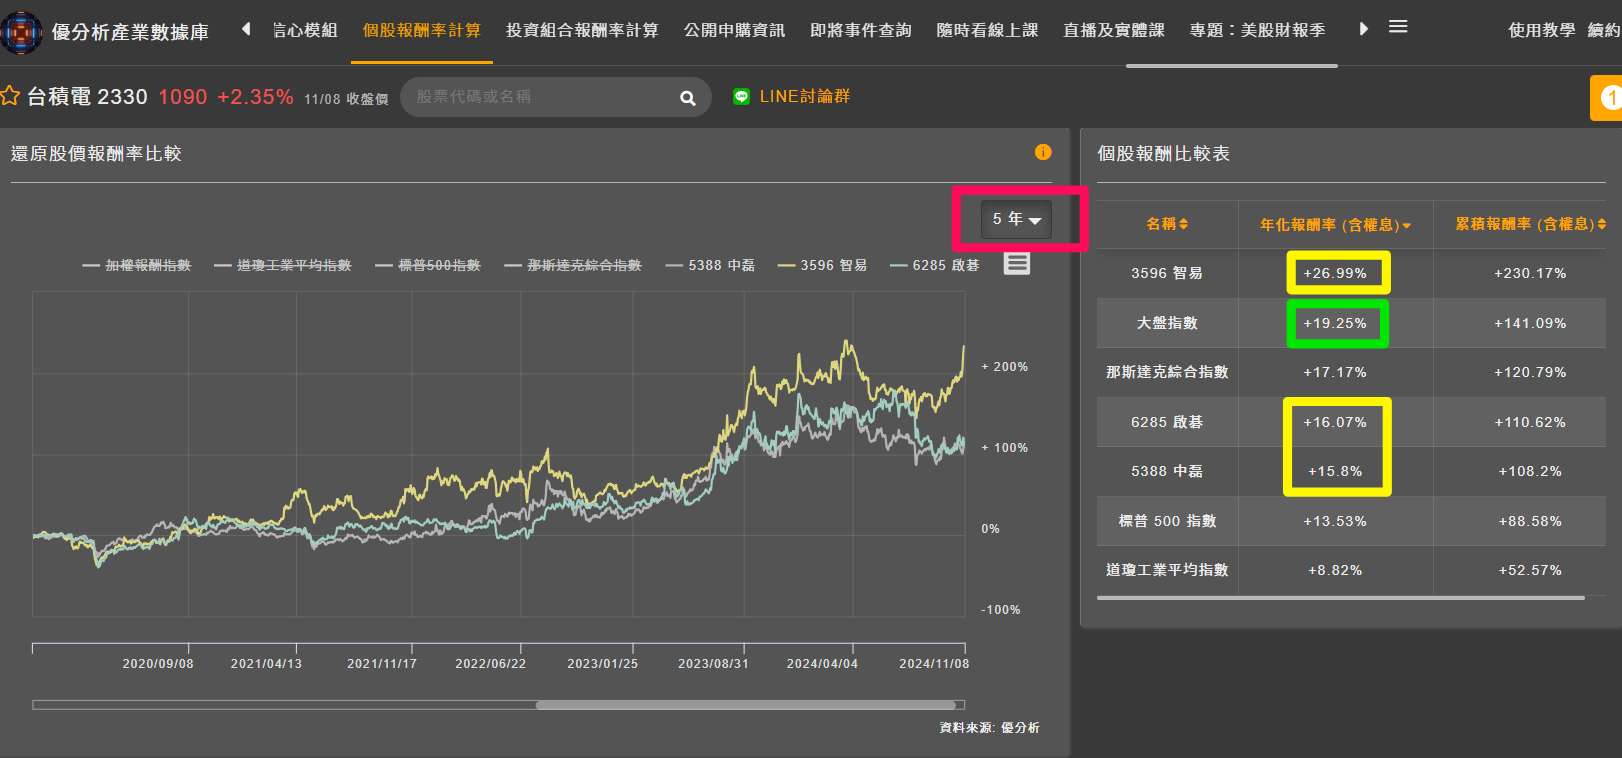Click the 6285 啟碁 table row name
Image resolution: width=1622 pixels, height=758 pixels.
(1167, 422)
